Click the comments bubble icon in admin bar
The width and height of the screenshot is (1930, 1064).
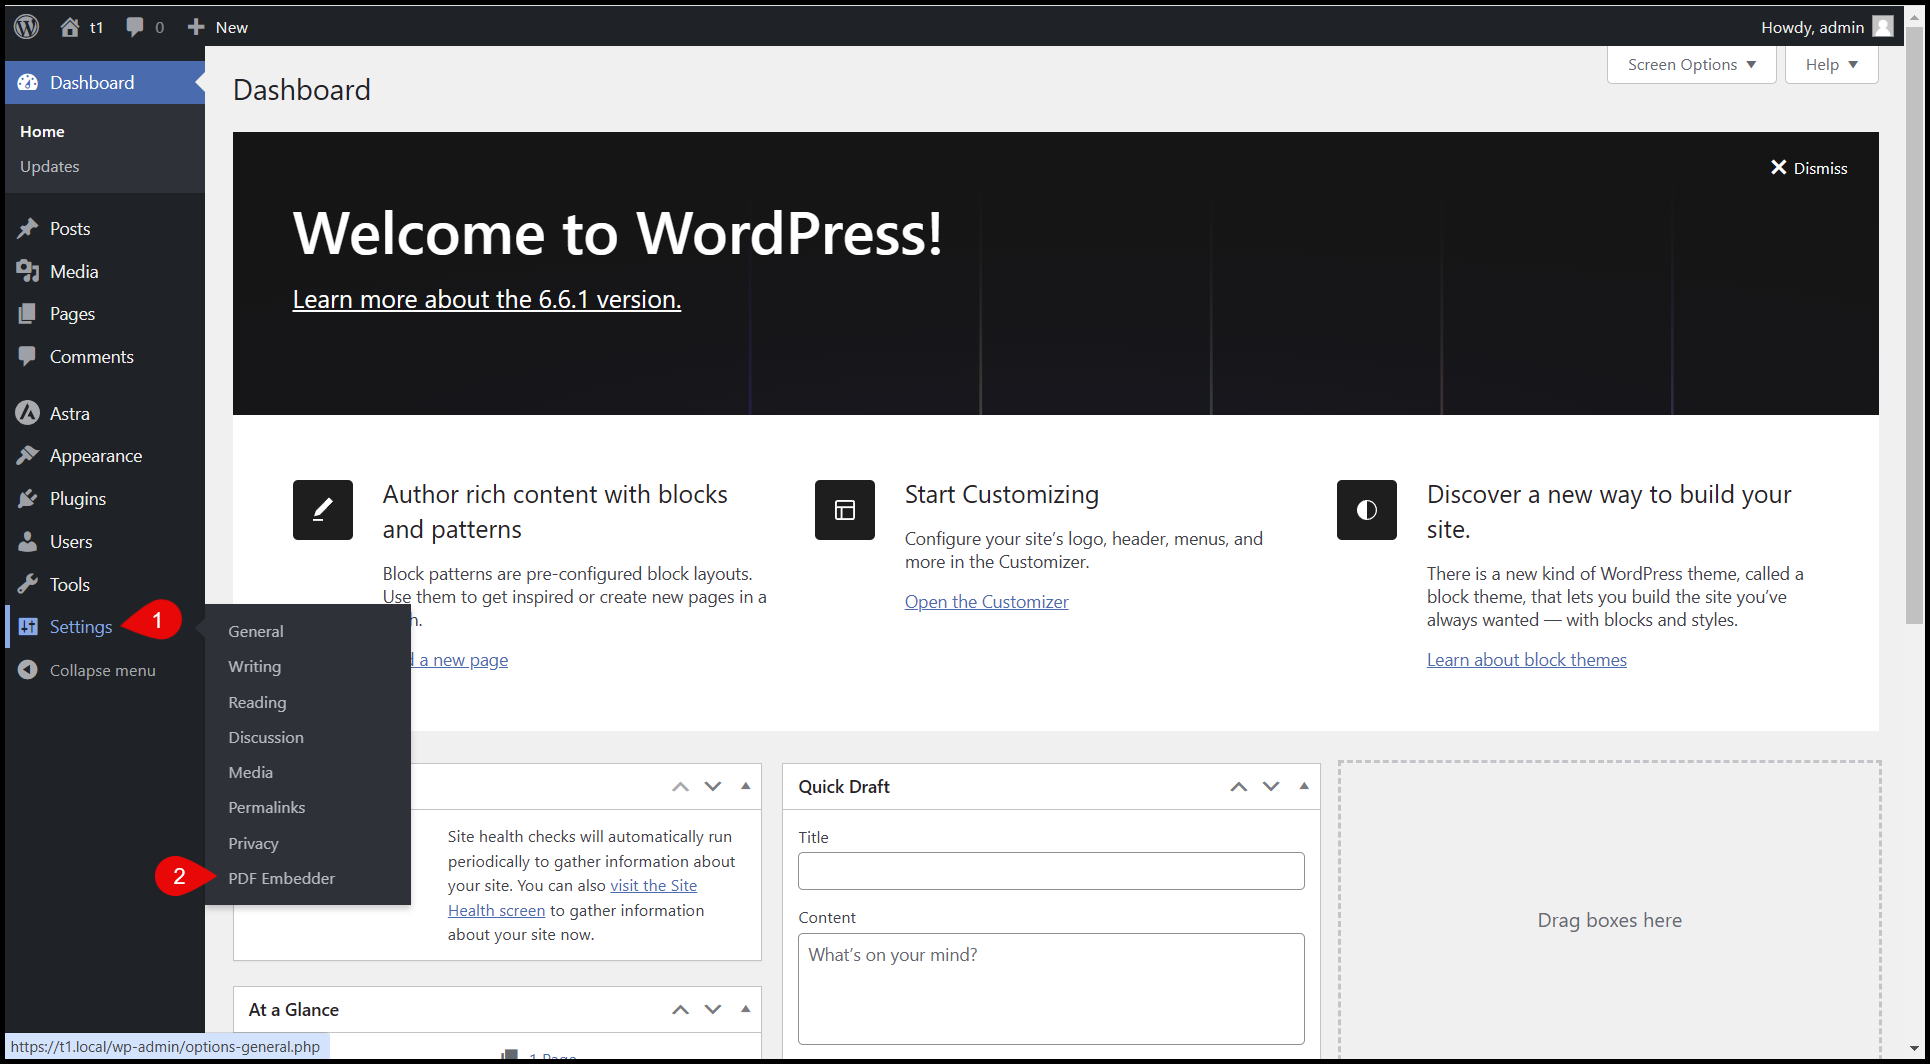click(x=135, y=27)
